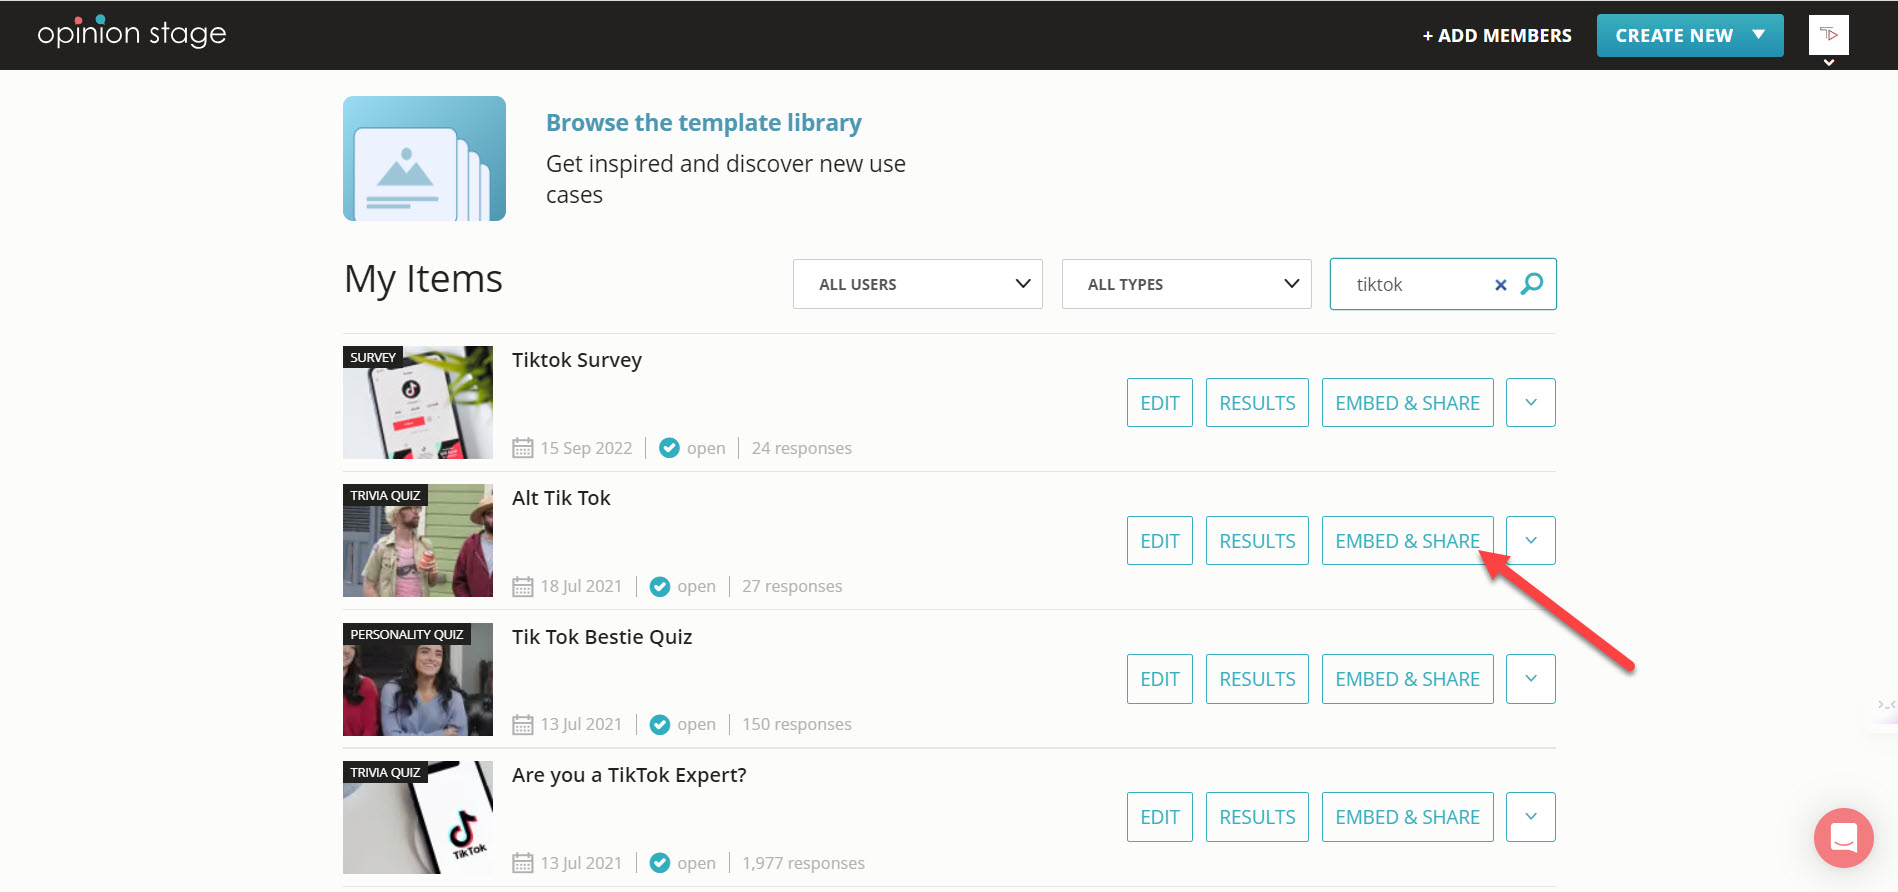Click the 15 Sep 2022 date text

[586, 448]
